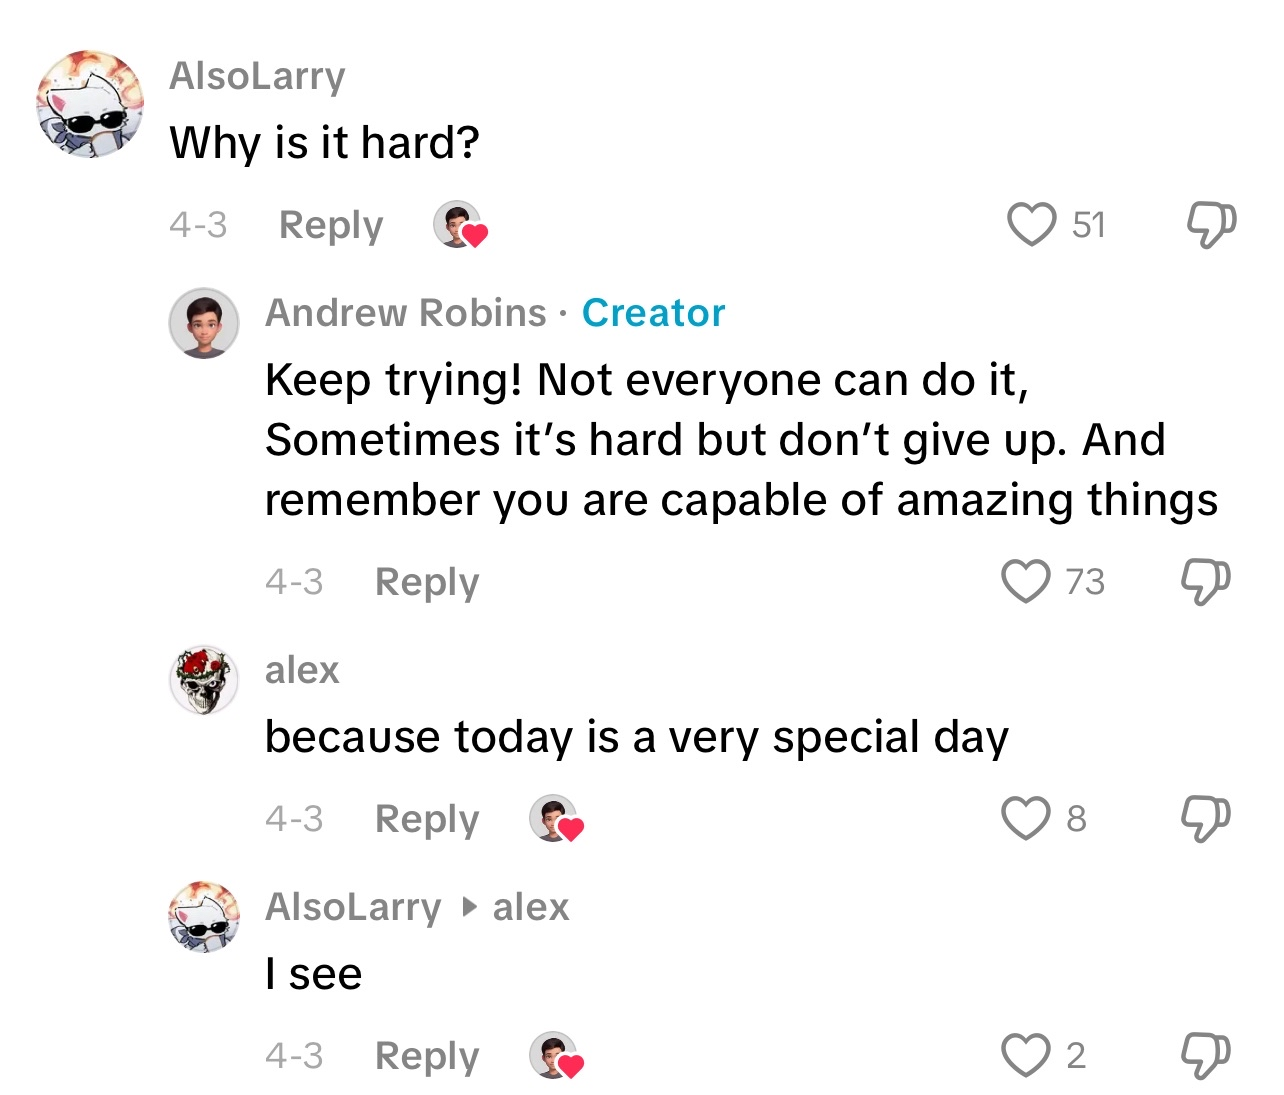Like AlsoLarry's "Why is it hard?" comment
The image size is (1284, 1095).
(1031, 224)
